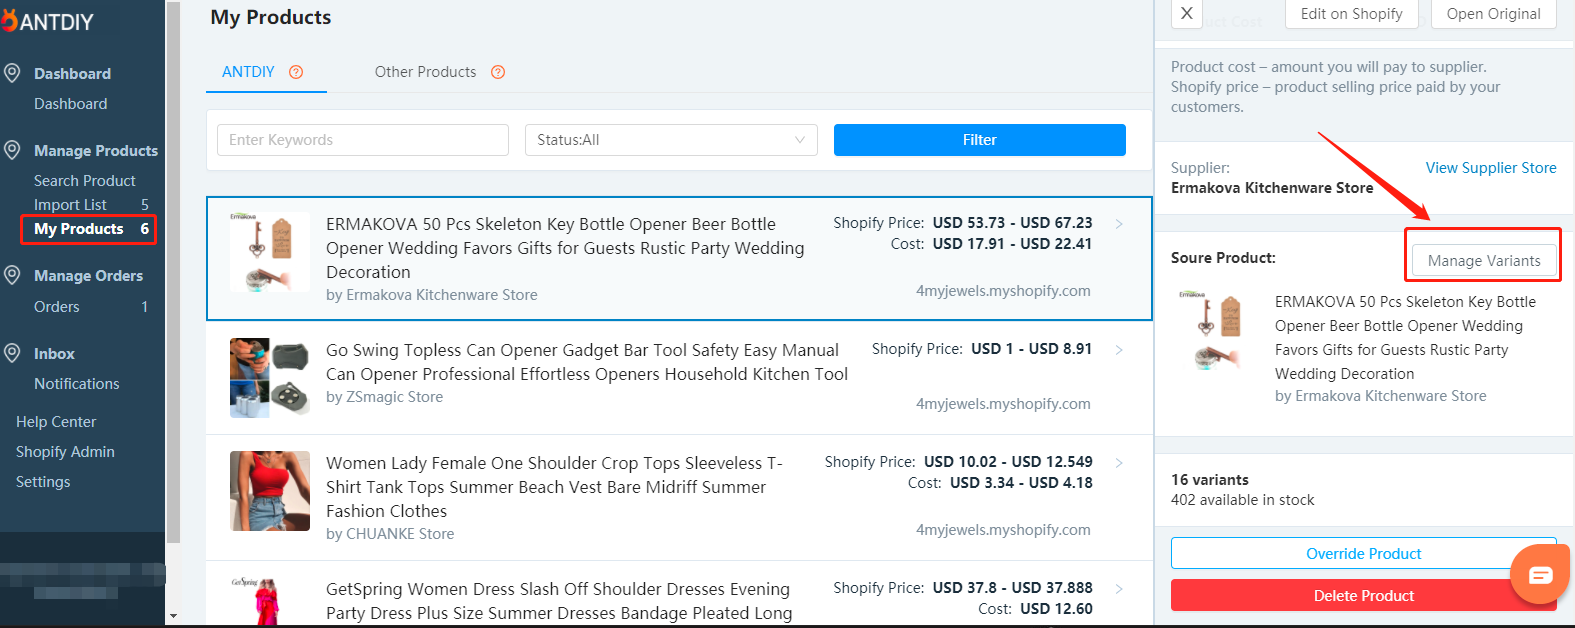
Task: Click the GetSpring dress thumbnail
Action: (270, 602)
